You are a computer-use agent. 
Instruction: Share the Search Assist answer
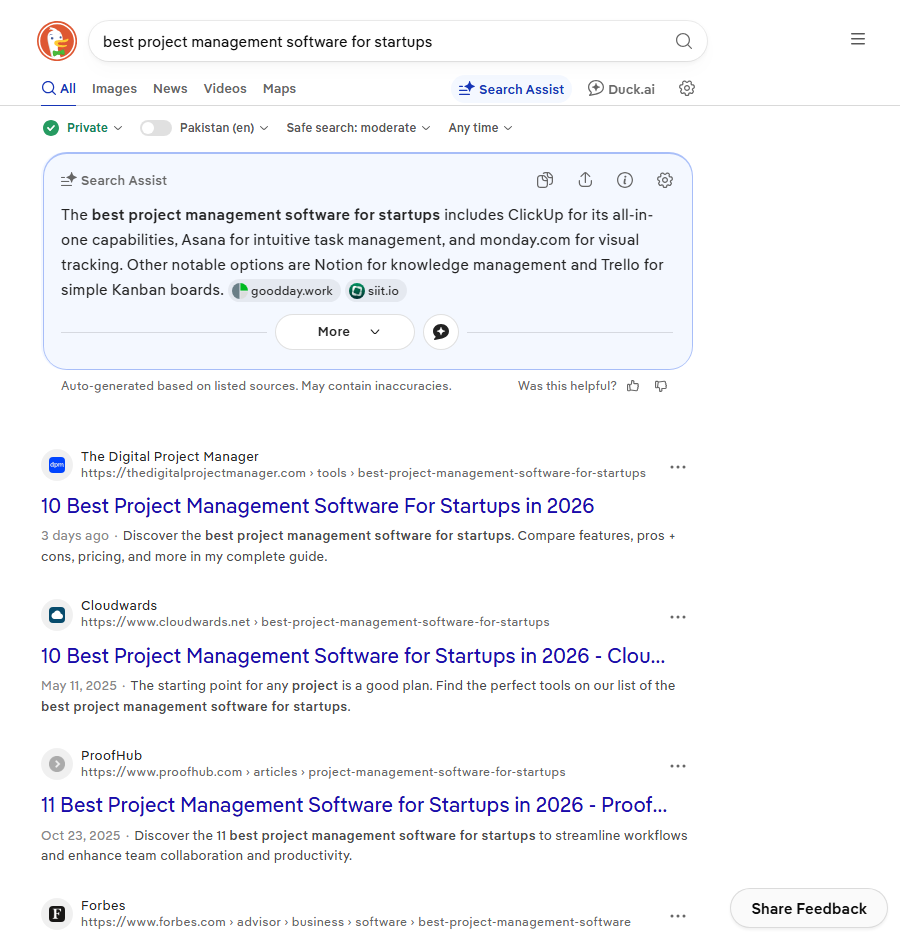(585, 180)
